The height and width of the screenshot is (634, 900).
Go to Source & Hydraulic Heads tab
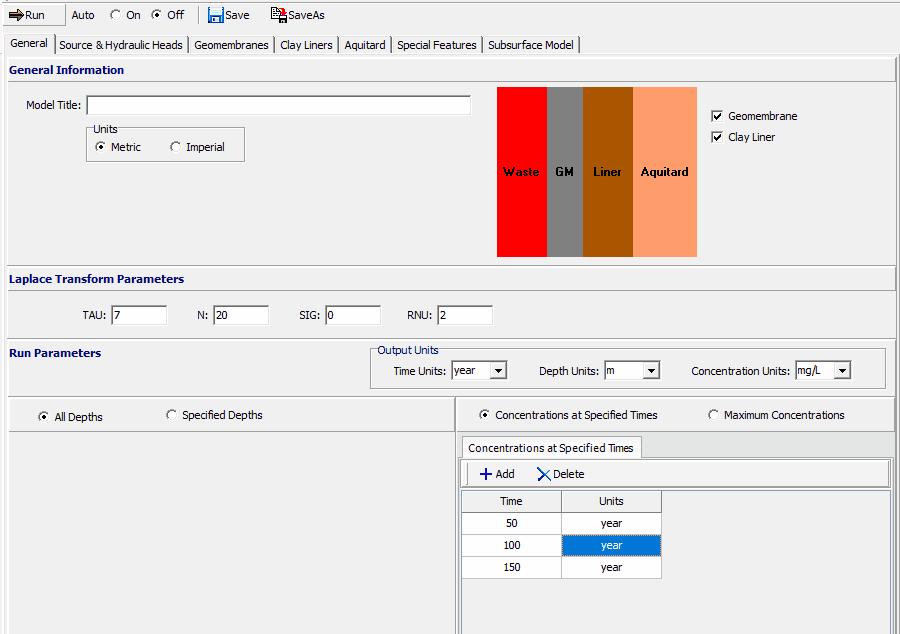[121, 45]
